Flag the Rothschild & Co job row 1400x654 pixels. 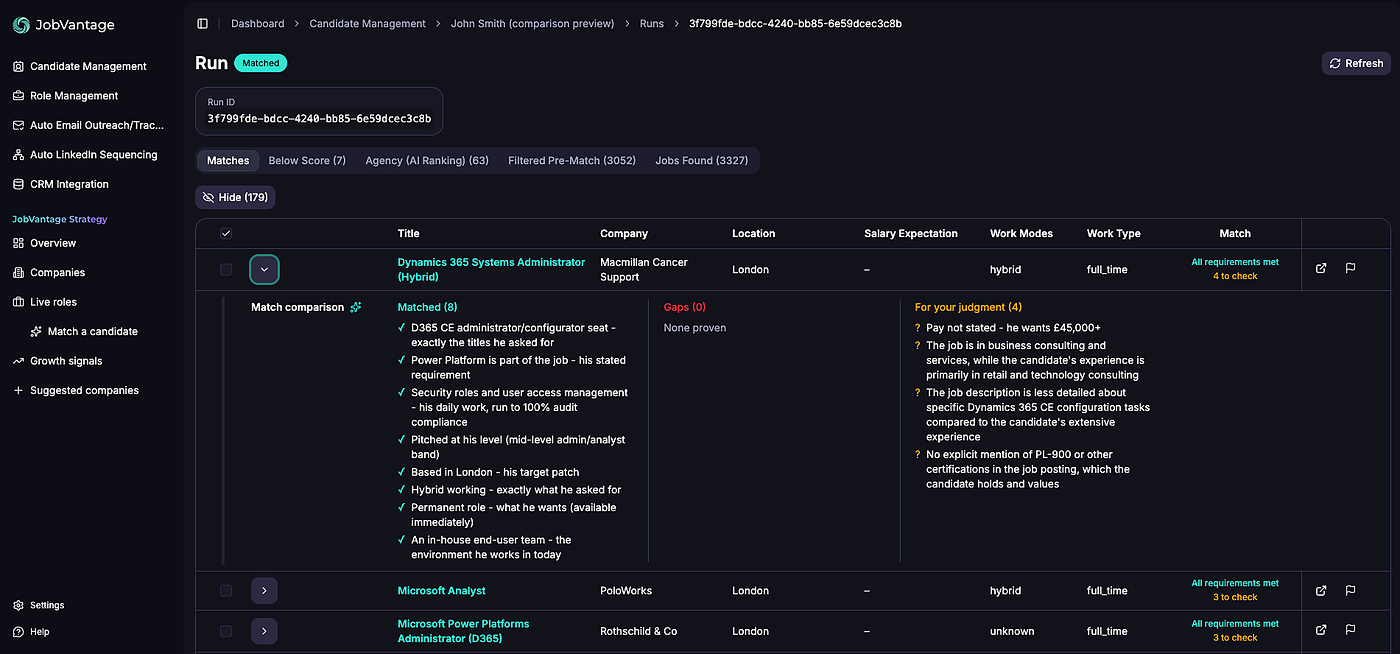click(x=1350, y=630)
